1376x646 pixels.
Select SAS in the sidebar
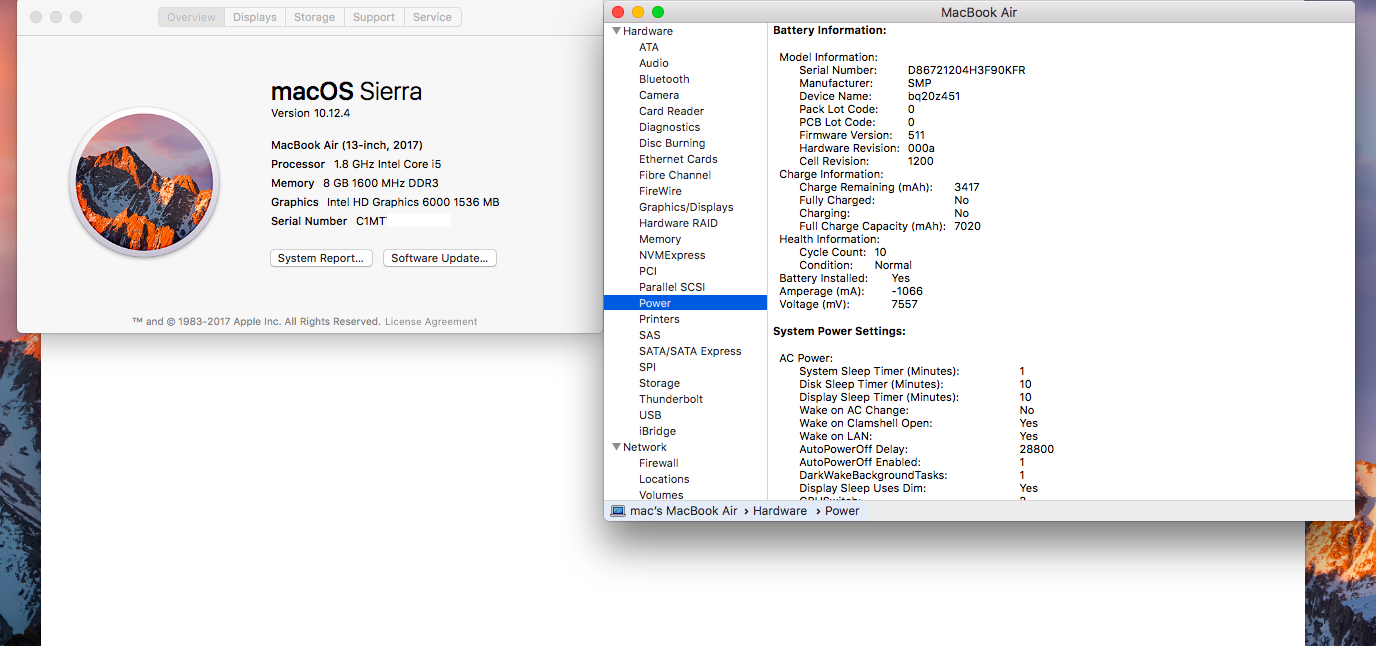point(650,335)
